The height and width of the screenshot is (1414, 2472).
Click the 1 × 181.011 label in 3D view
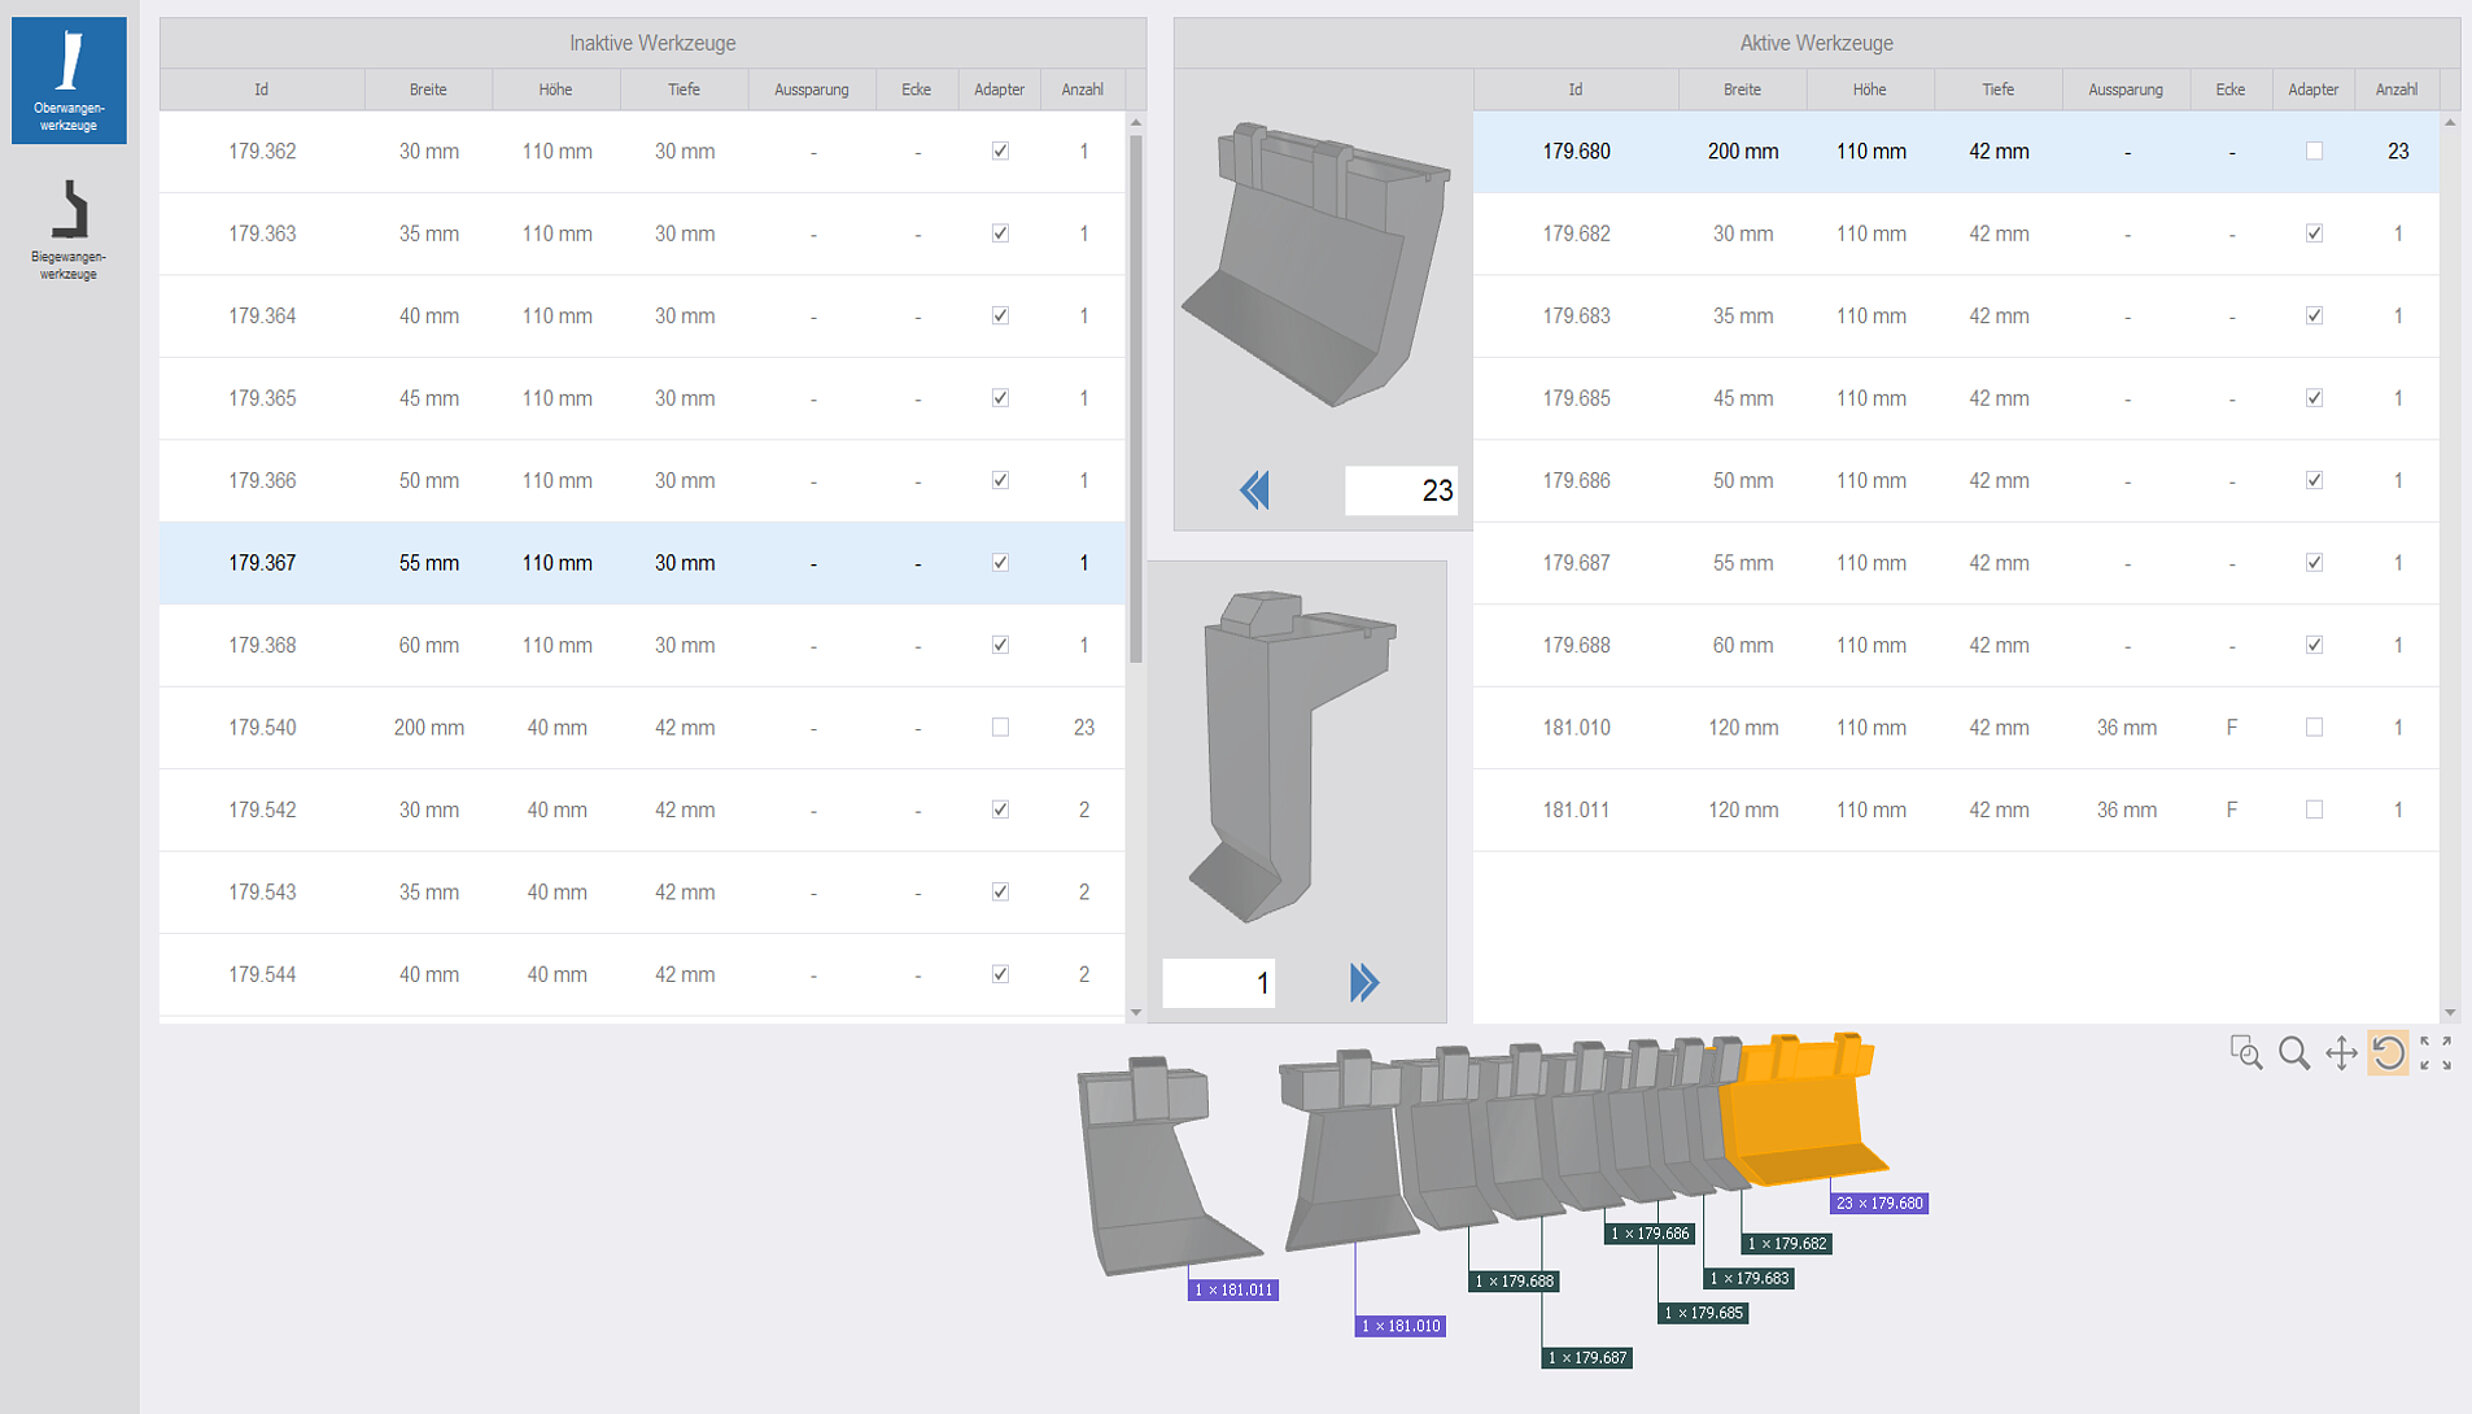(1233, 1290)
